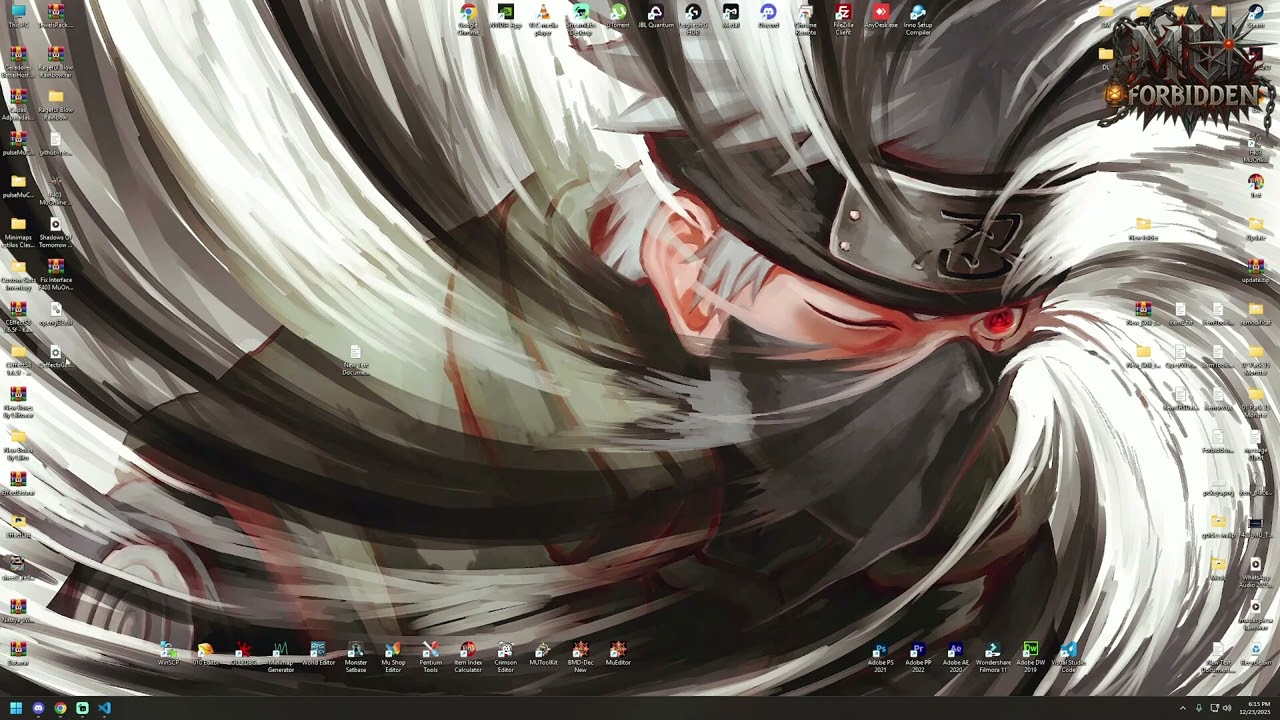Open Visual Studio Code from the taskbar
The height and width of the screenshot is (720, 1280).
point(105,708)
